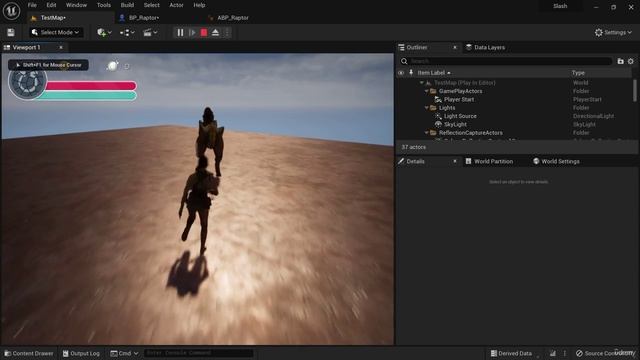This screenshot has width=640, height=360.
Task: Open Outliner settings gear
Action: (x=631, y=61)
